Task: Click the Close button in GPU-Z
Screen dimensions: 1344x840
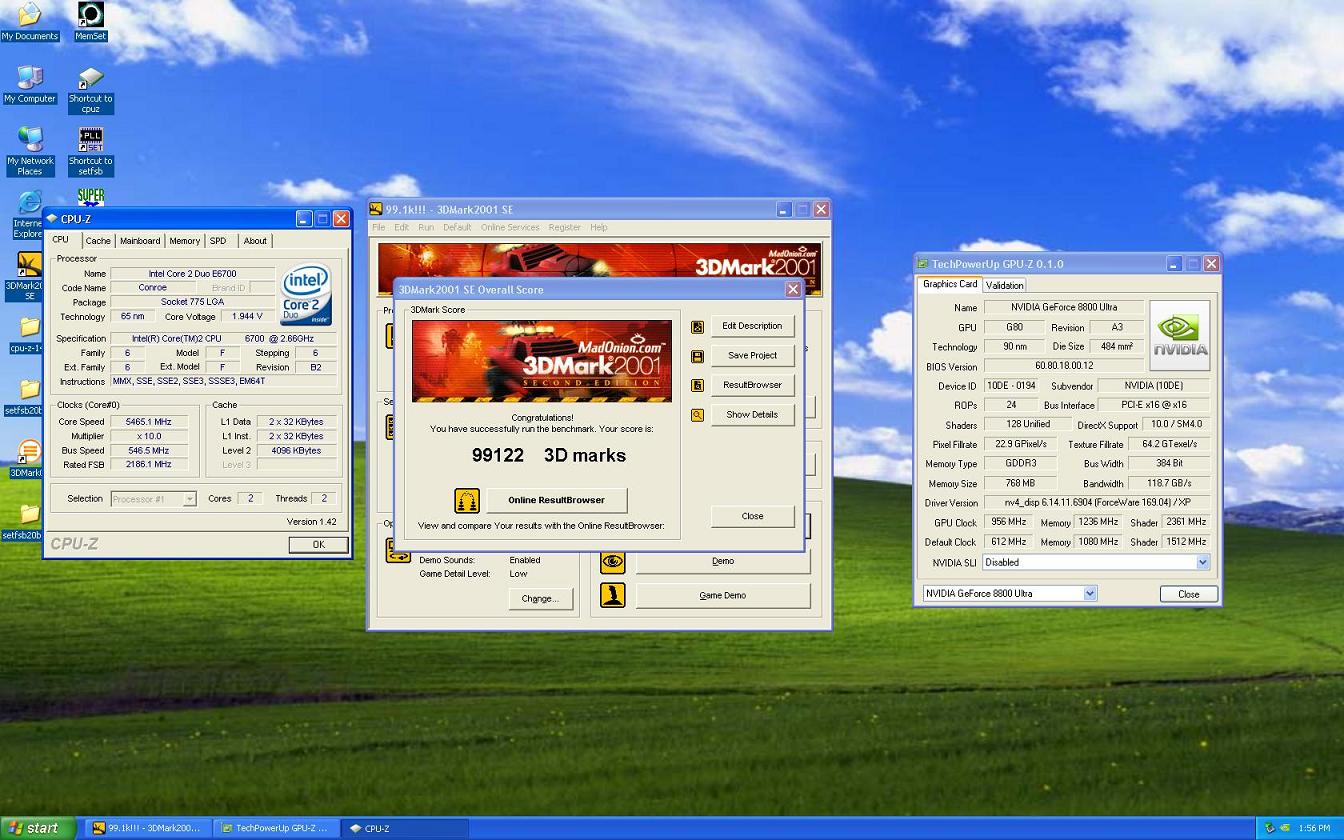Action: coord(1188,594)
